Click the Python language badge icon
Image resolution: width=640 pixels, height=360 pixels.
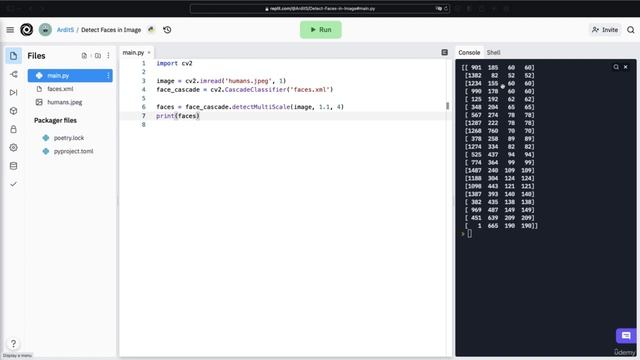[x=151, y=30]
